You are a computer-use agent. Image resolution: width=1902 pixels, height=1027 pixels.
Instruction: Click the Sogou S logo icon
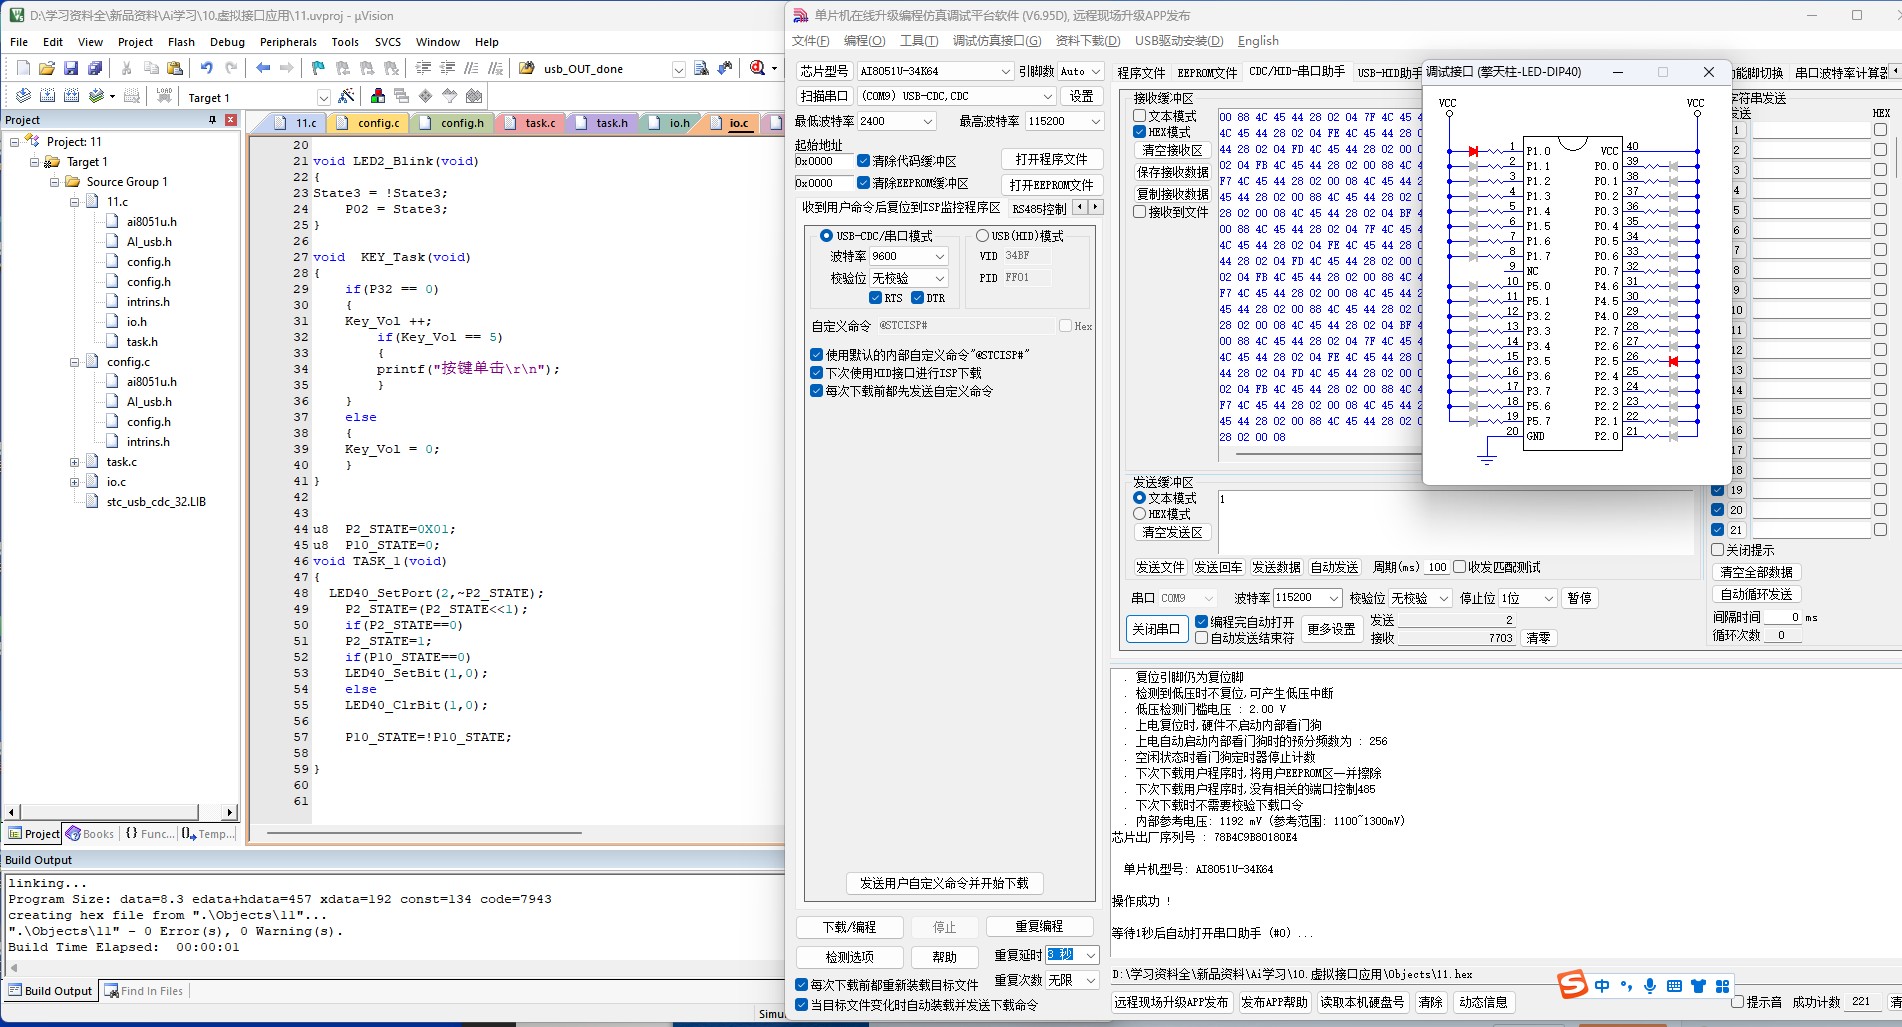(1573, 984)
